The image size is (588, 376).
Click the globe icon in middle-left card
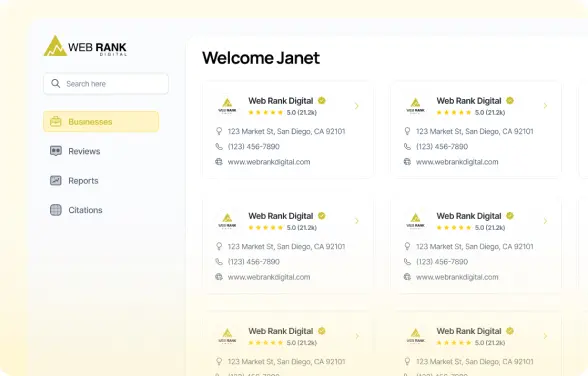[219, 277]
